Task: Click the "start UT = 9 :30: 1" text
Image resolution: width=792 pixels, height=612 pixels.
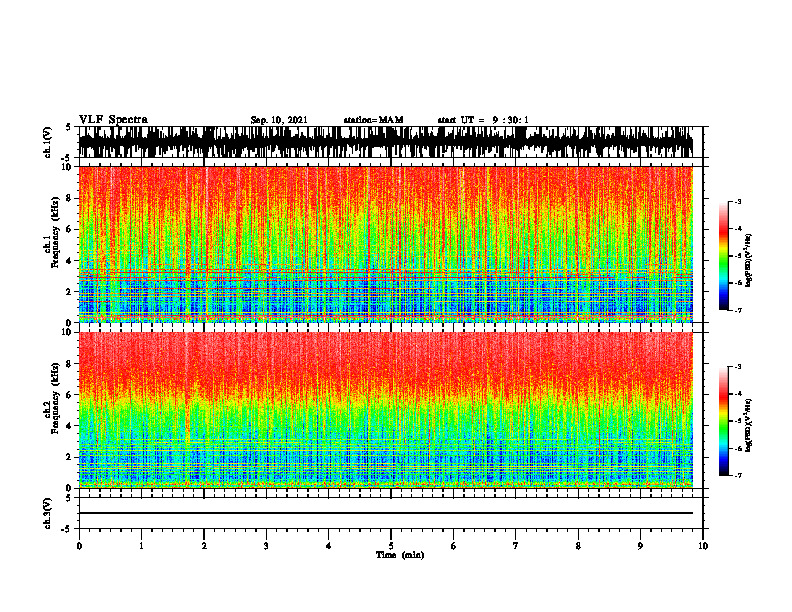Action: 483,120
